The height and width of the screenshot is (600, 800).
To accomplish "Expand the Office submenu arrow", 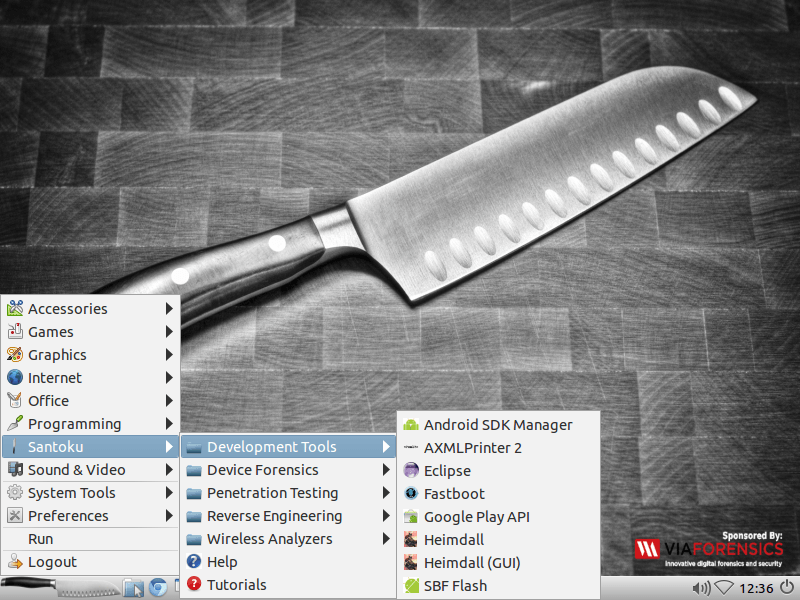I will click(169, 400).
